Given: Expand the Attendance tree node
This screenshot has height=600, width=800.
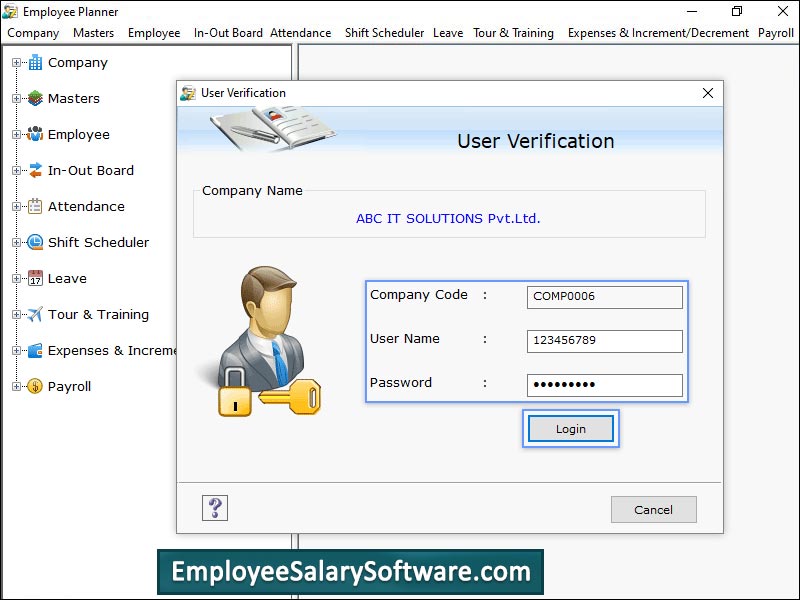Looking at the screenshot, I should pos(16,206).
